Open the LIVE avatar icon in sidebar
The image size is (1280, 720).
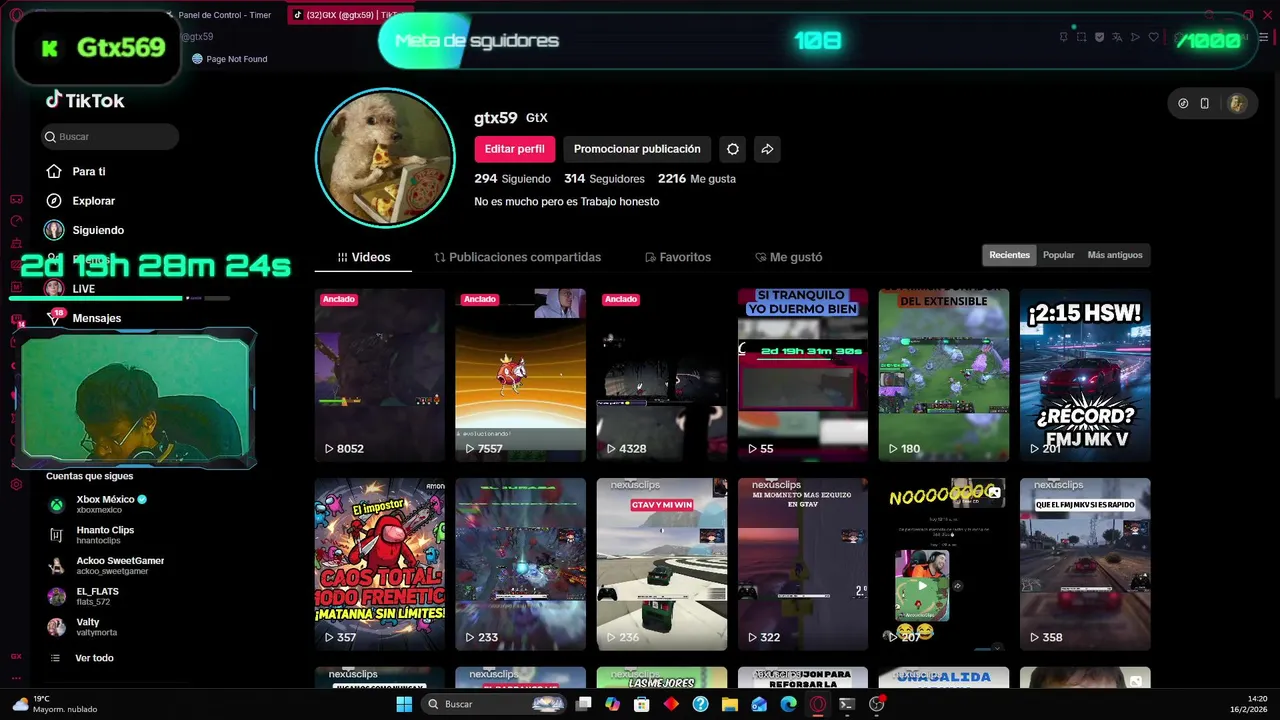pos(54,288)
